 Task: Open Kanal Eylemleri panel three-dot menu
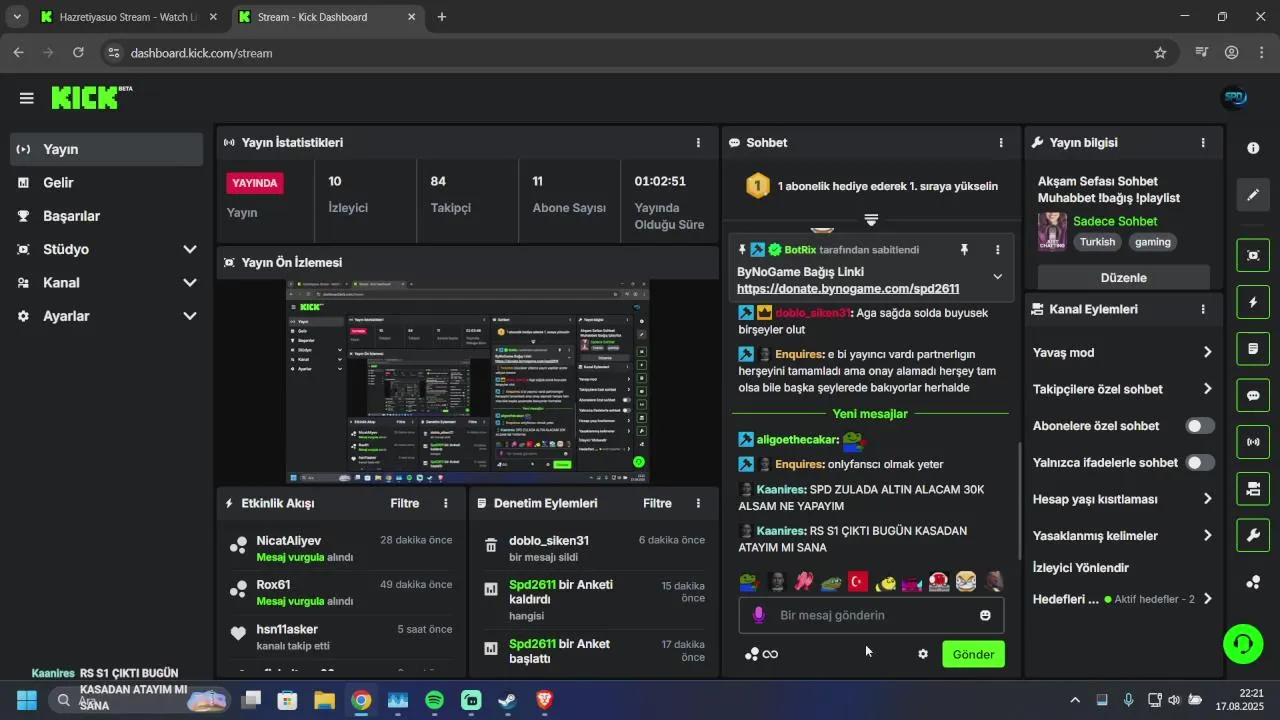1203,309
